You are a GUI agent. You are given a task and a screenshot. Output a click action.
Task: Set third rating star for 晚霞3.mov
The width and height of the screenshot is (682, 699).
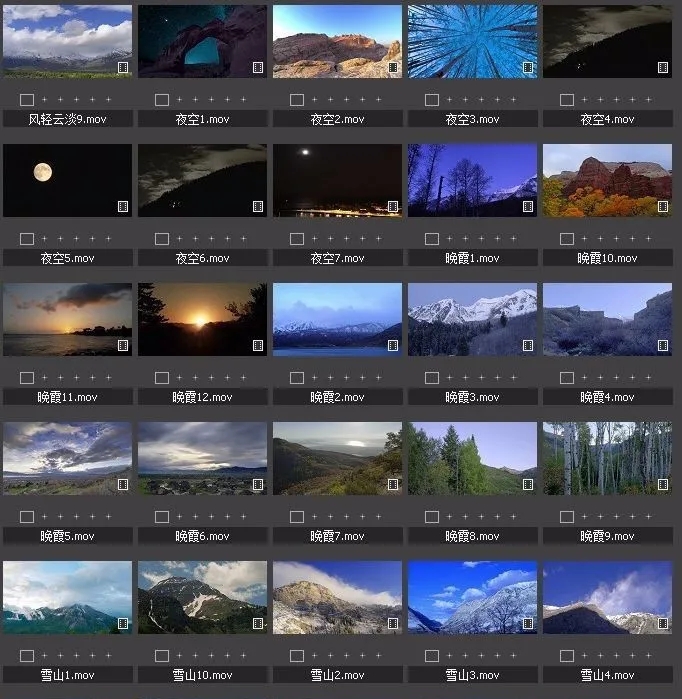point(482,378)
